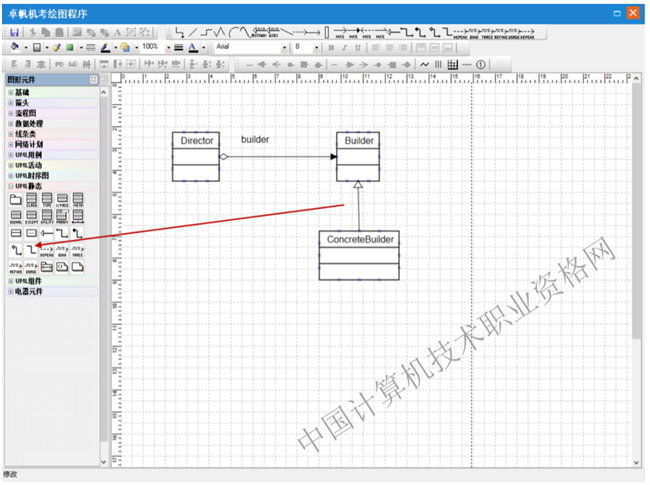Click the paint bucket fill icon
Screen dimensions: 650x485
pyautogui.click(x=14, y=47)
